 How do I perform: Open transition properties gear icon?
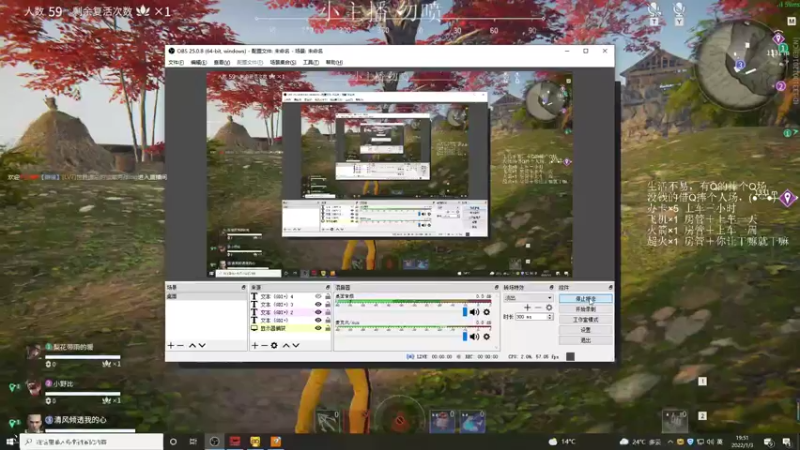(x=549, y=307)
